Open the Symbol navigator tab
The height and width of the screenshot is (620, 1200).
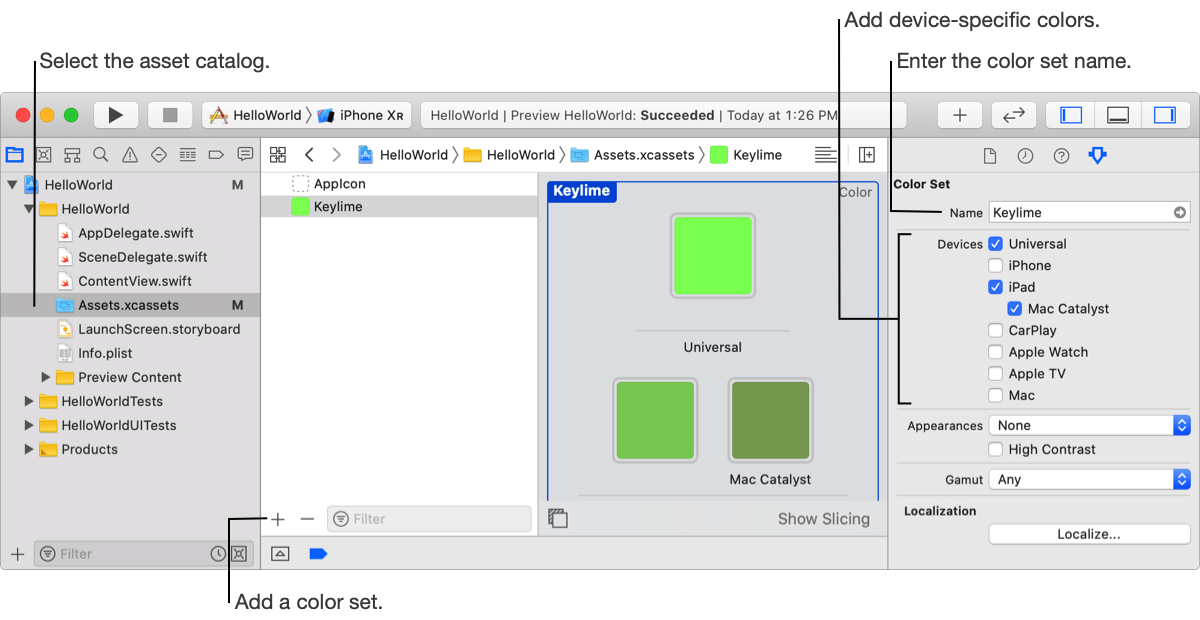click(x=72, y=155)
